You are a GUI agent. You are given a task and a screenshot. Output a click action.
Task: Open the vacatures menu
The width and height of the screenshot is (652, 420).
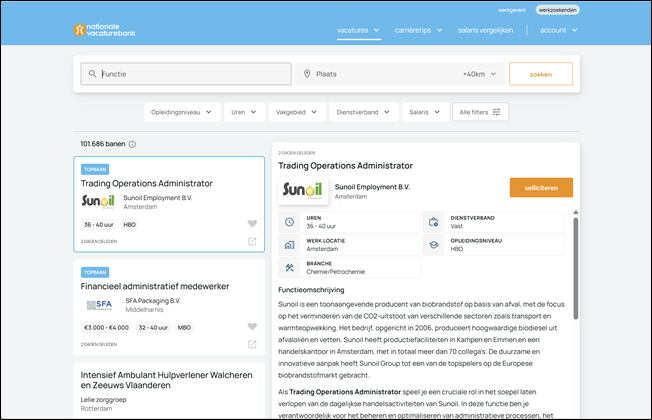358,30
